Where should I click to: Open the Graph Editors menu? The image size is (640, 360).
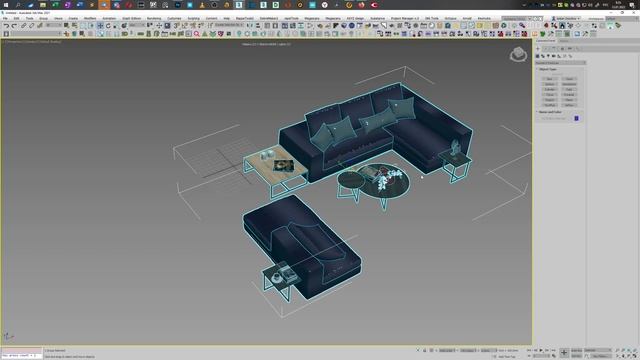coord(131,18)
